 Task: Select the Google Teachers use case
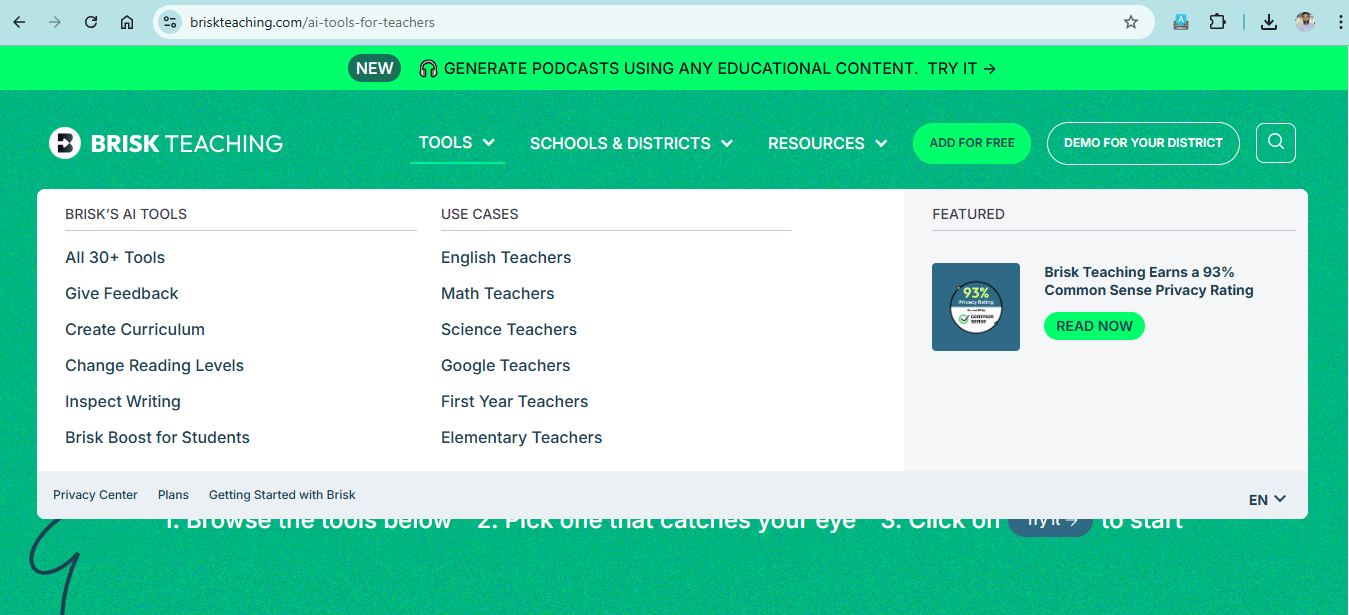point(506,365)
